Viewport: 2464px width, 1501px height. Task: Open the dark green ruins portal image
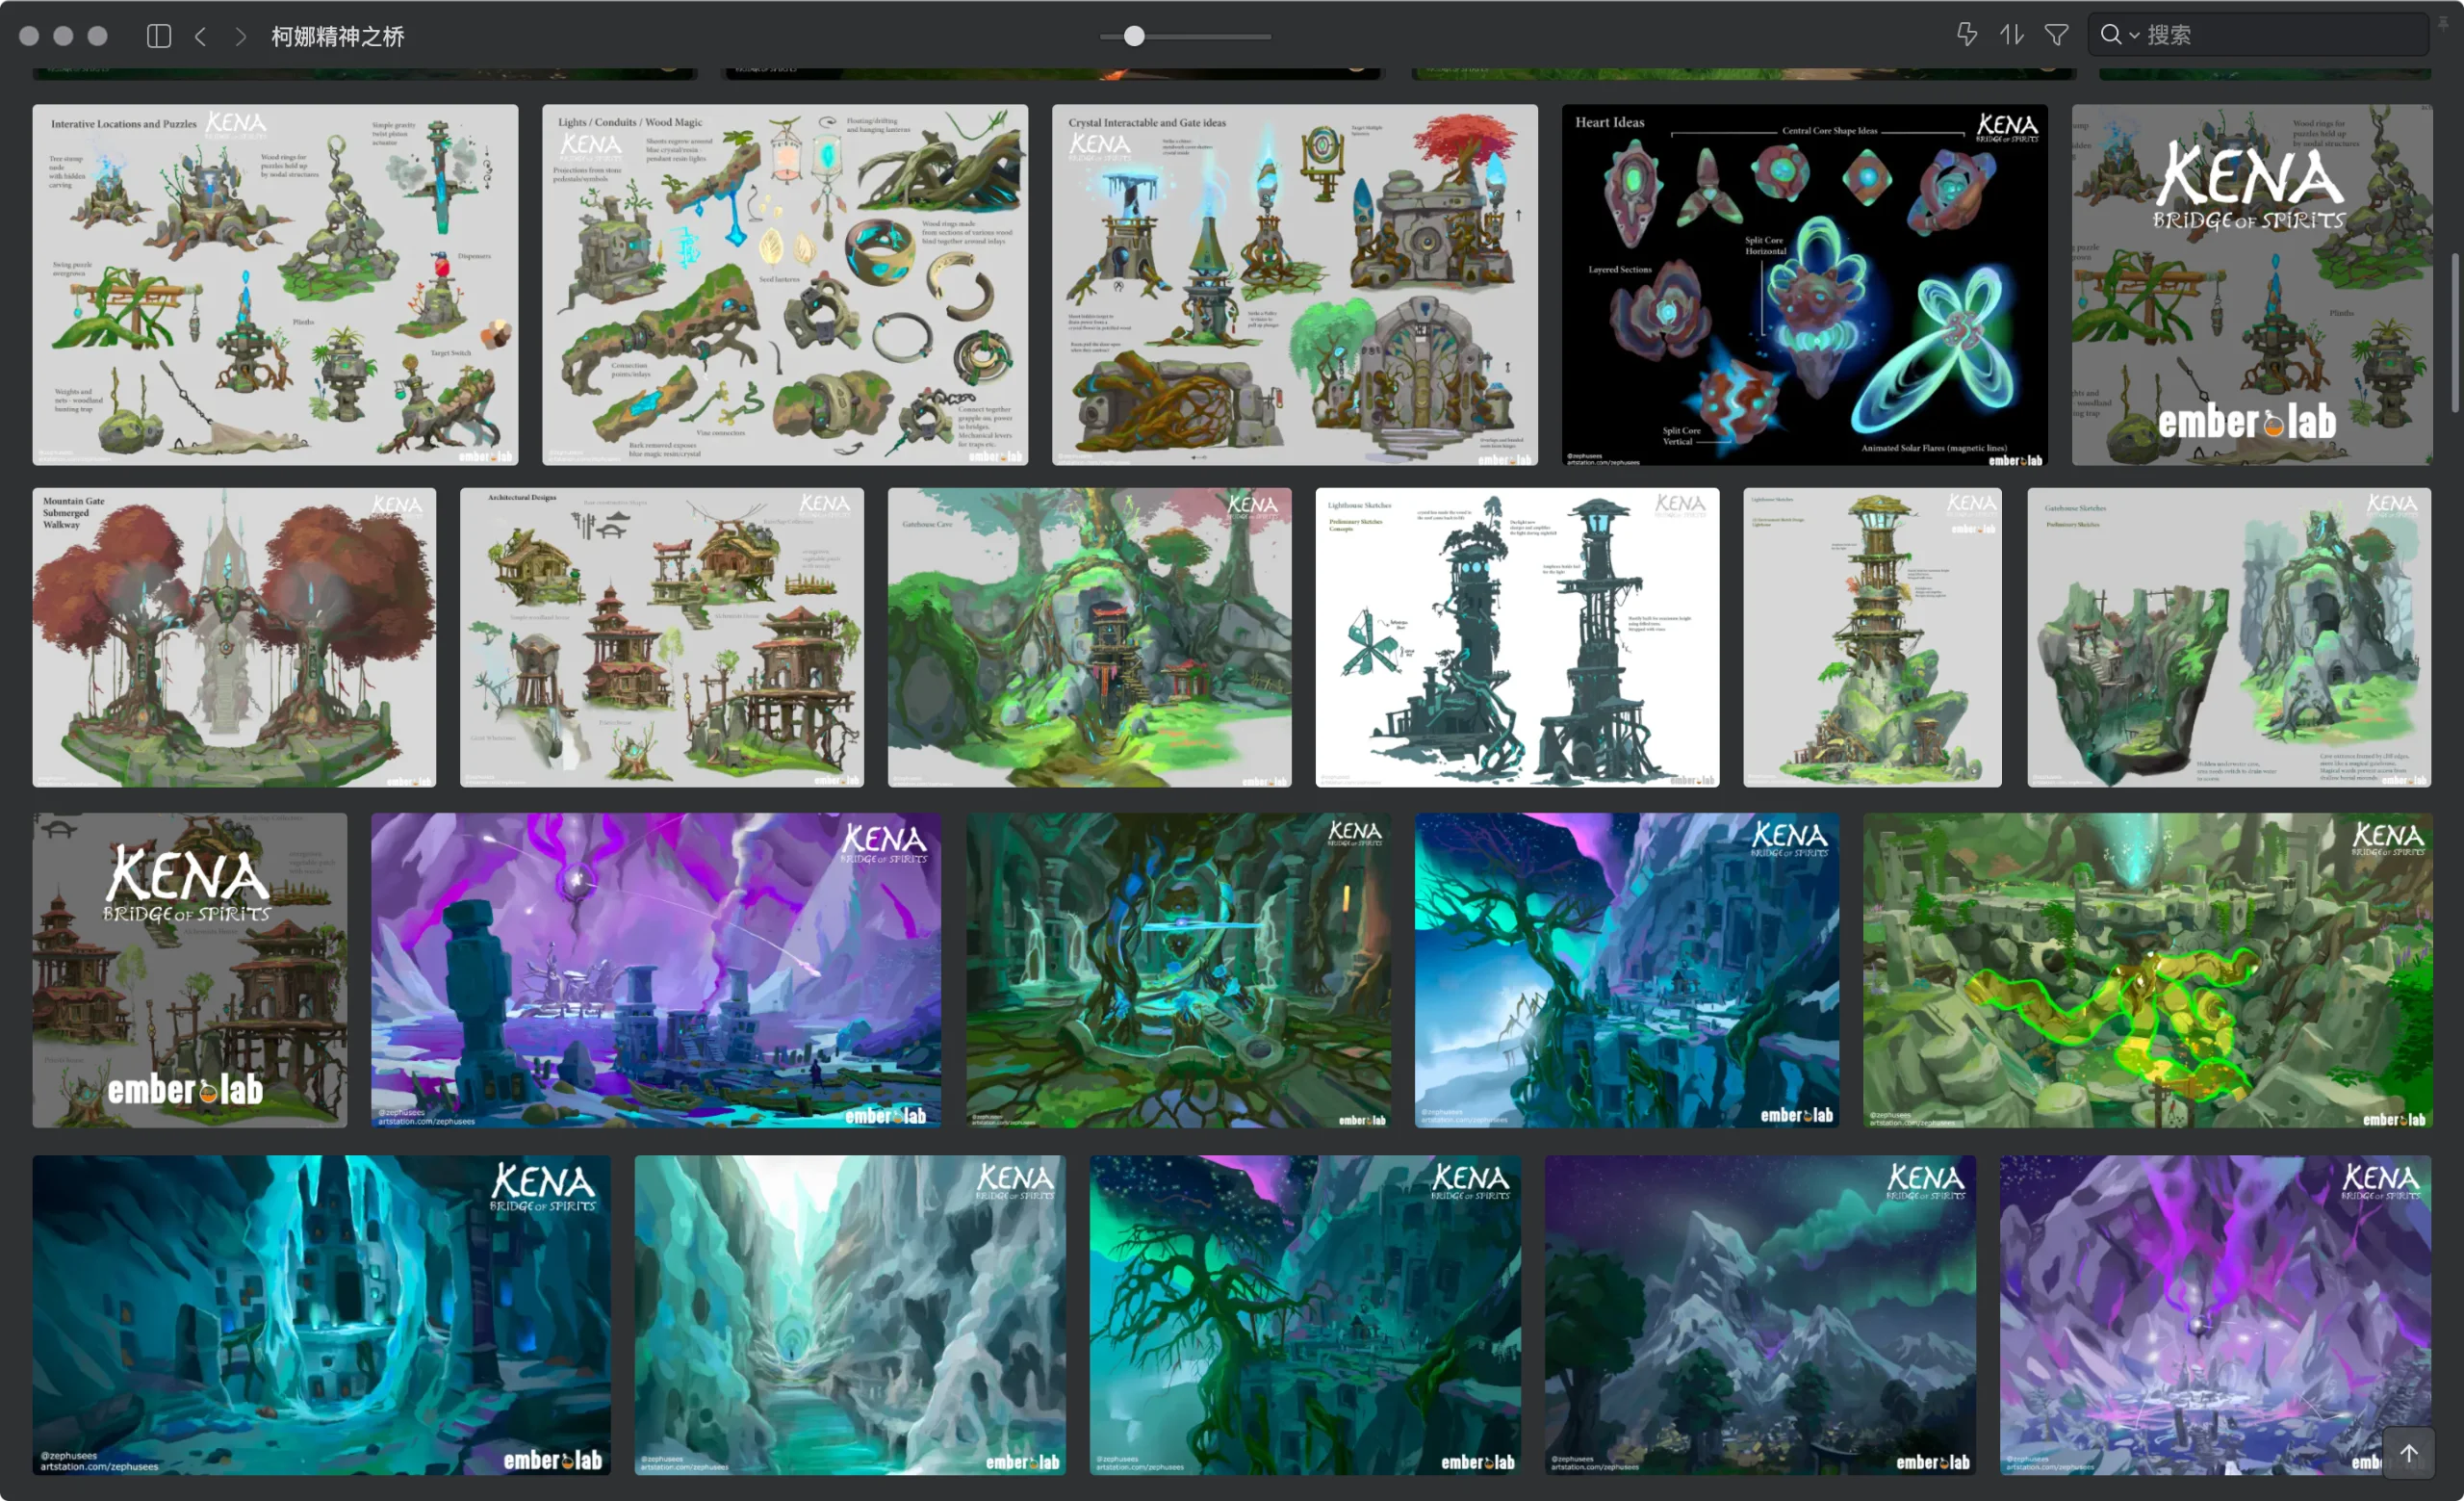[1178, 970]
